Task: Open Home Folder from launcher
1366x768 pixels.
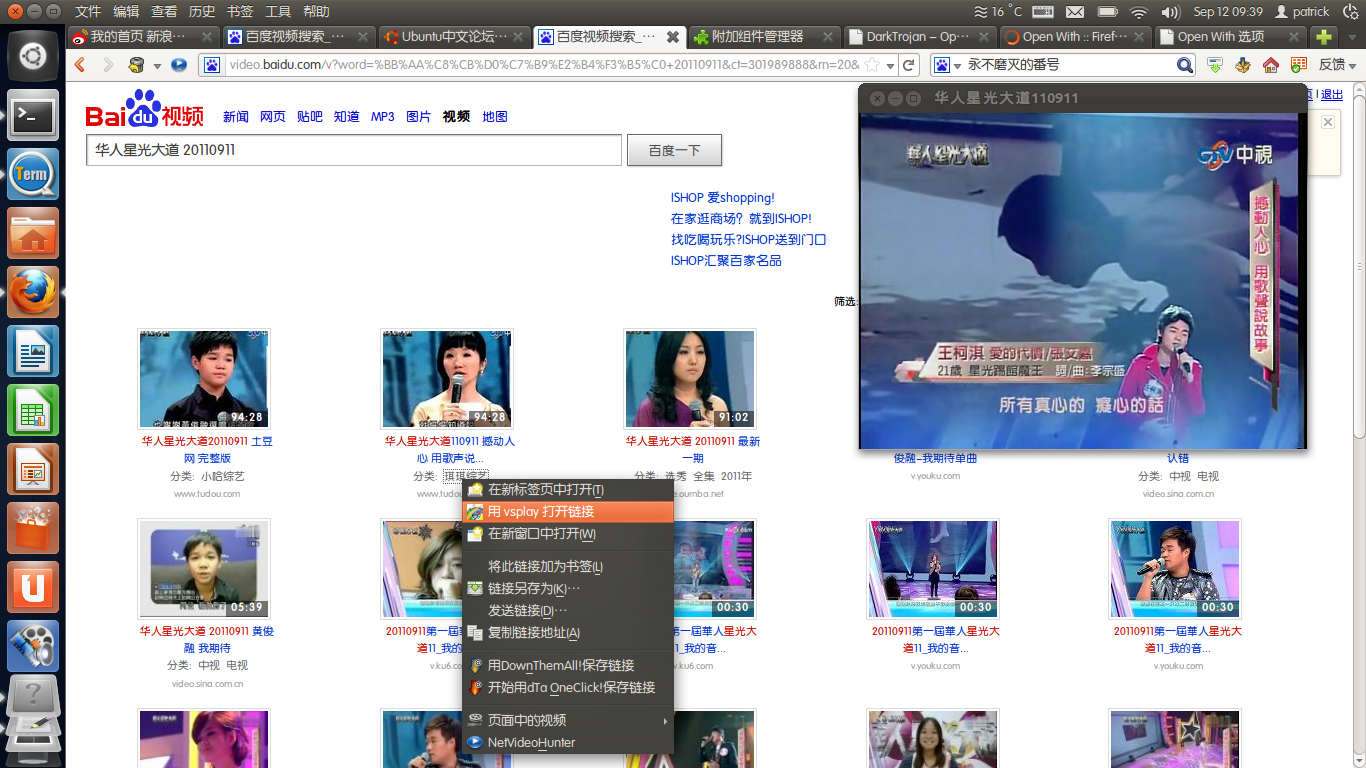Action: (x=34, y=234)
